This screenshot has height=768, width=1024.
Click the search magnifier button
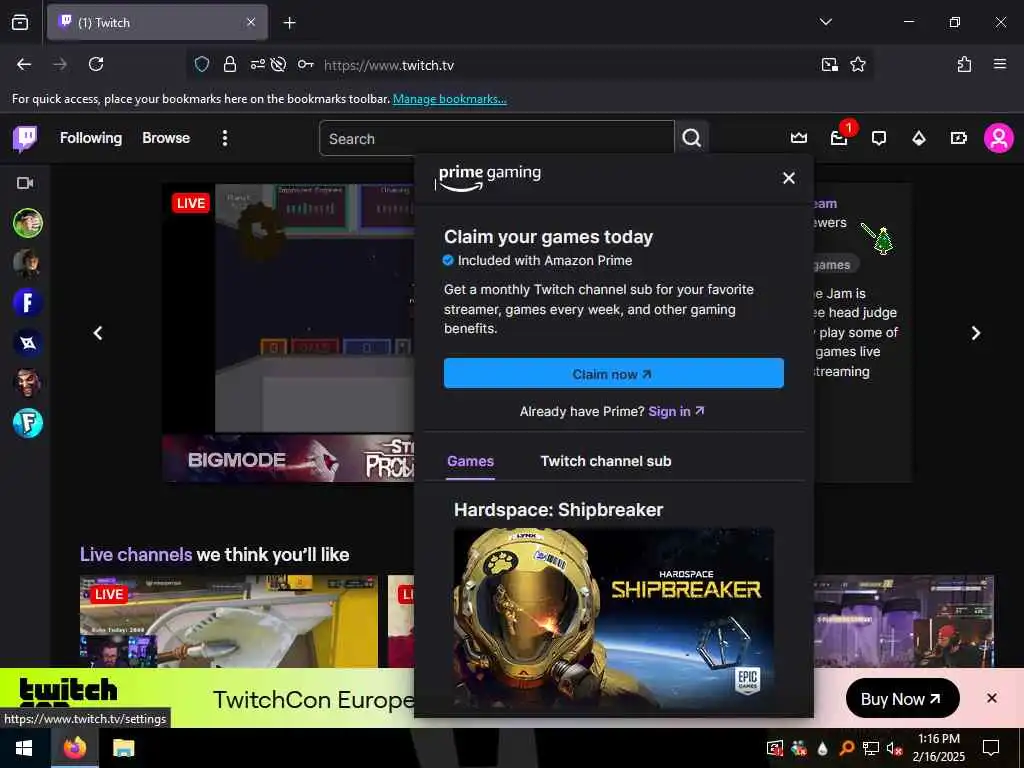pos(692,138)
